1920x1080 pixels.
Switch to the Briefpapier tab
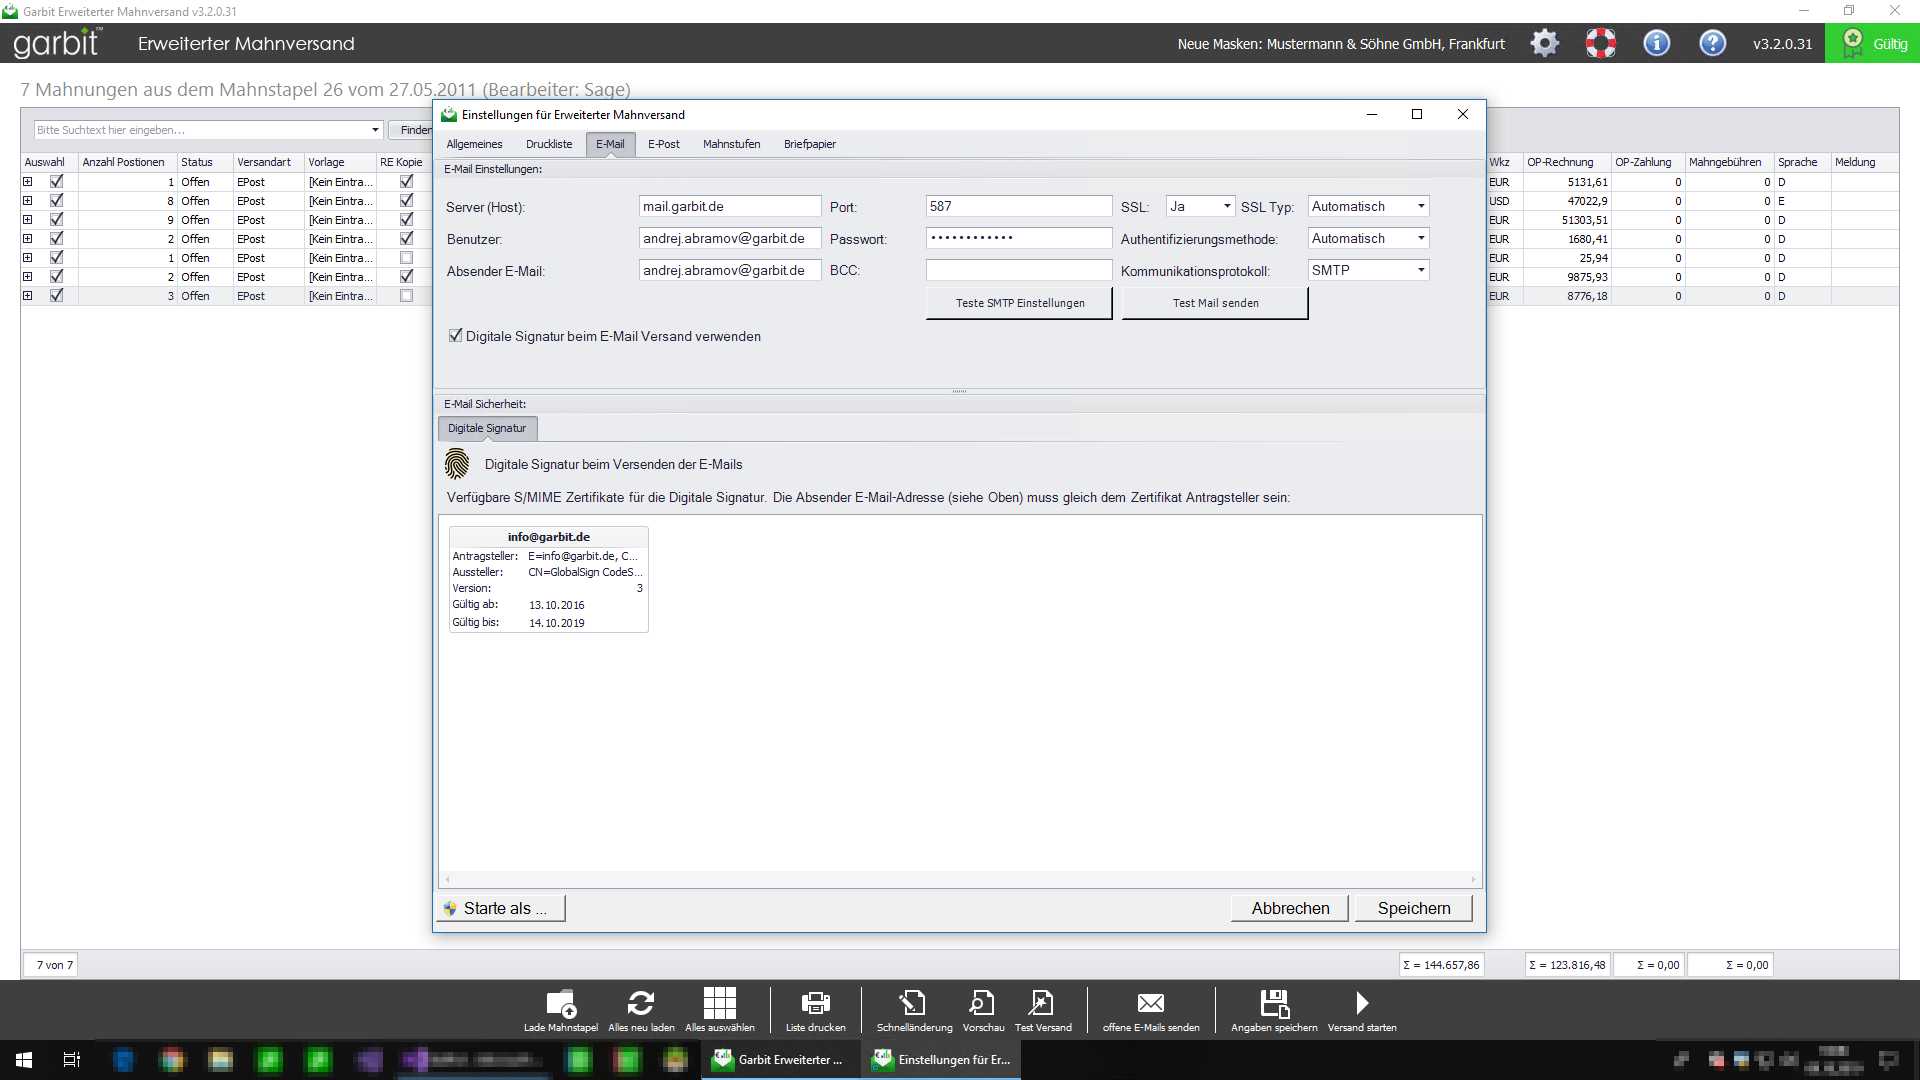(x=809, y=144)
